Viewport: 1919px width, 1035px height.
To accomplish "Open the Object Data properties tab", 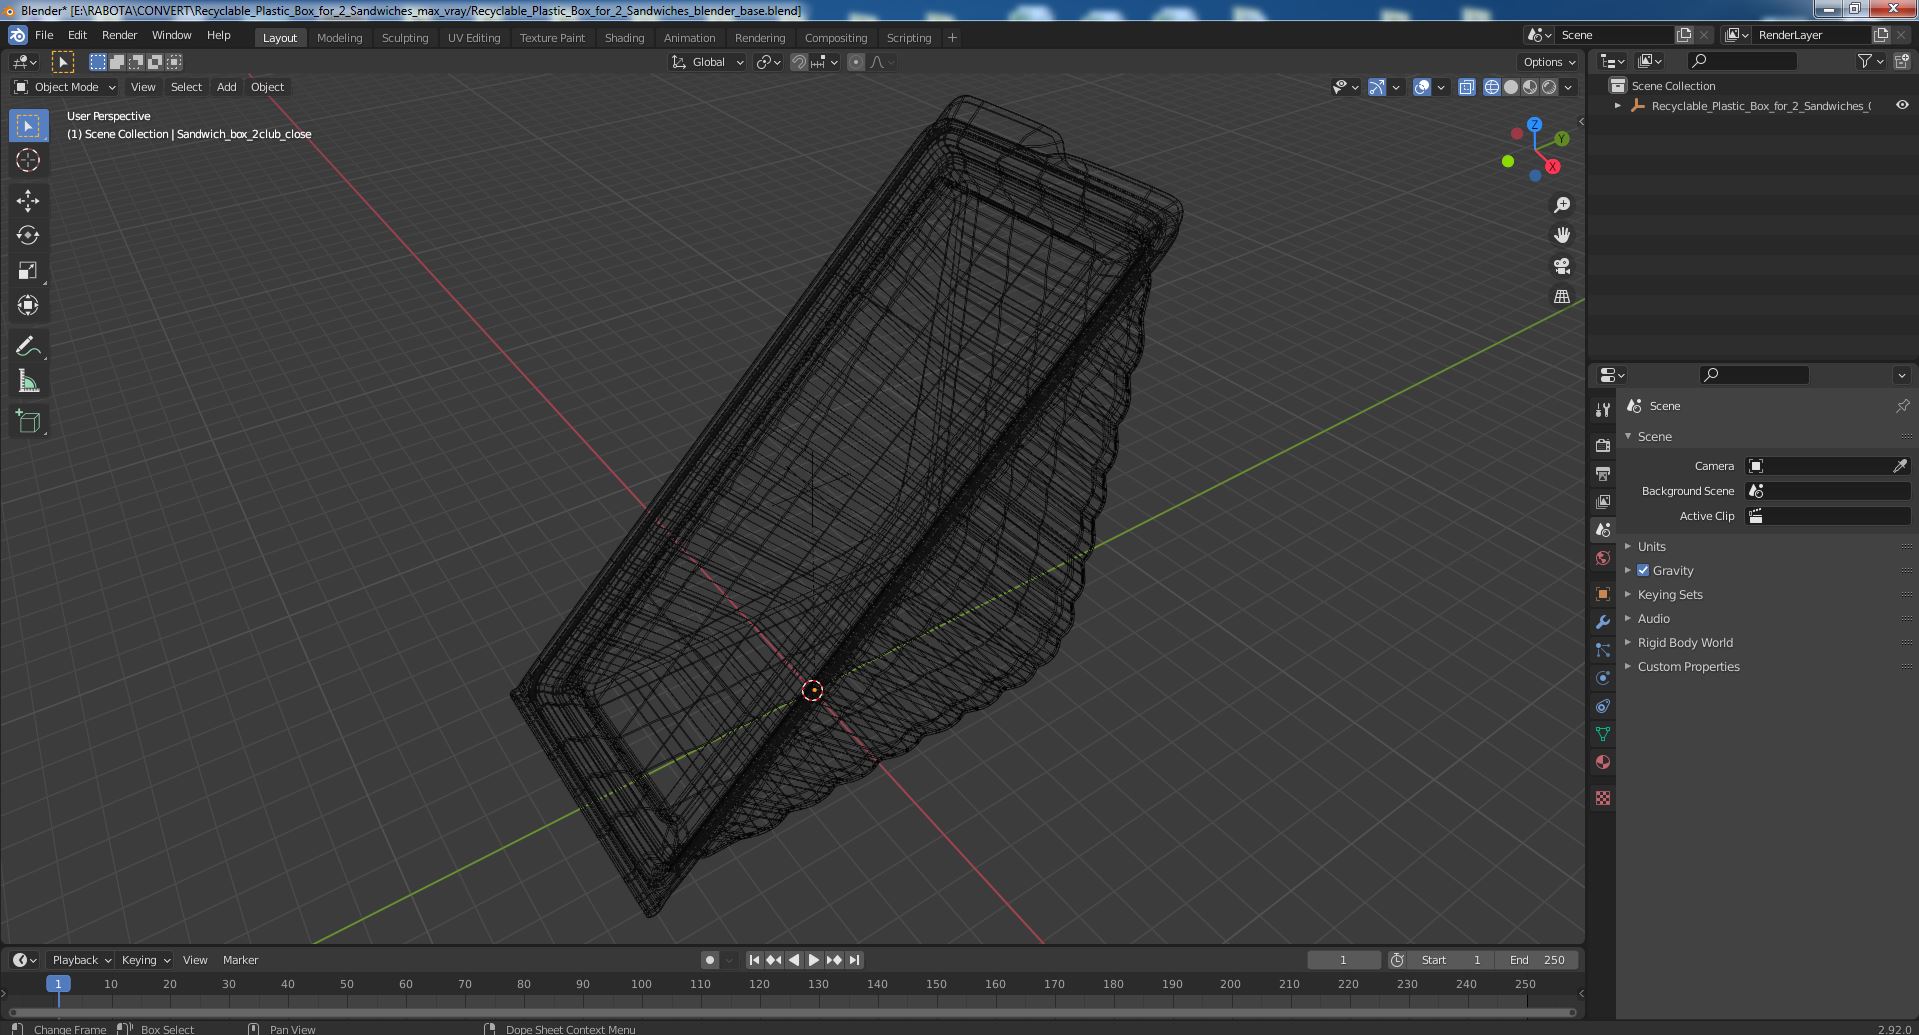I will tap(1603, 734).
